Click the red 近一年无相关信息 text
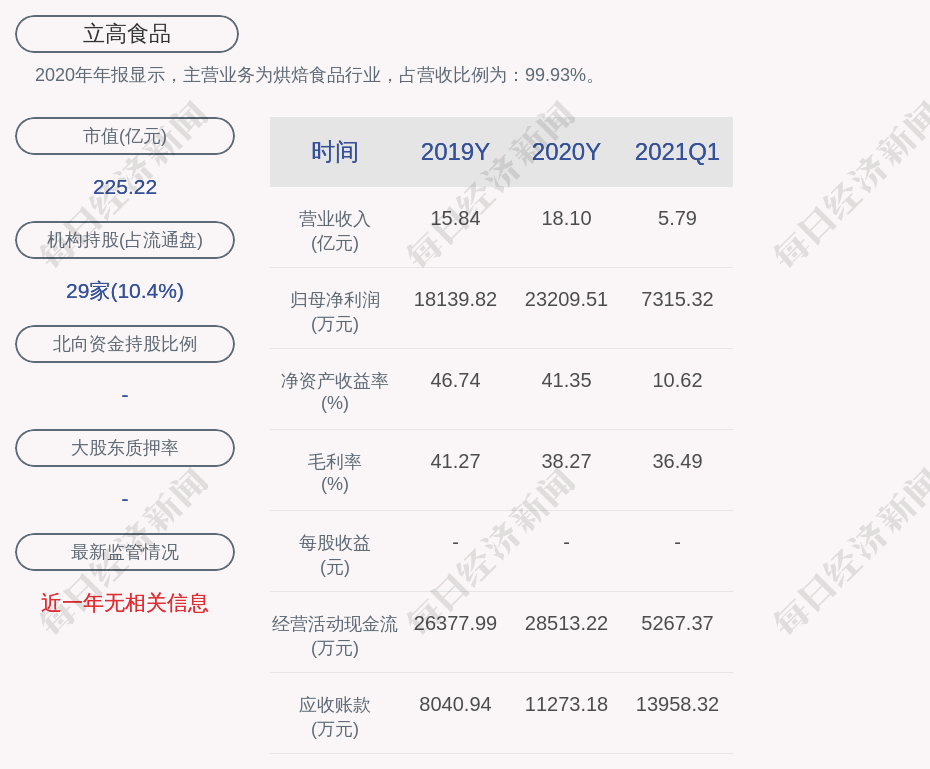Screen dimensions: 930x769 [x=125, y=603]
